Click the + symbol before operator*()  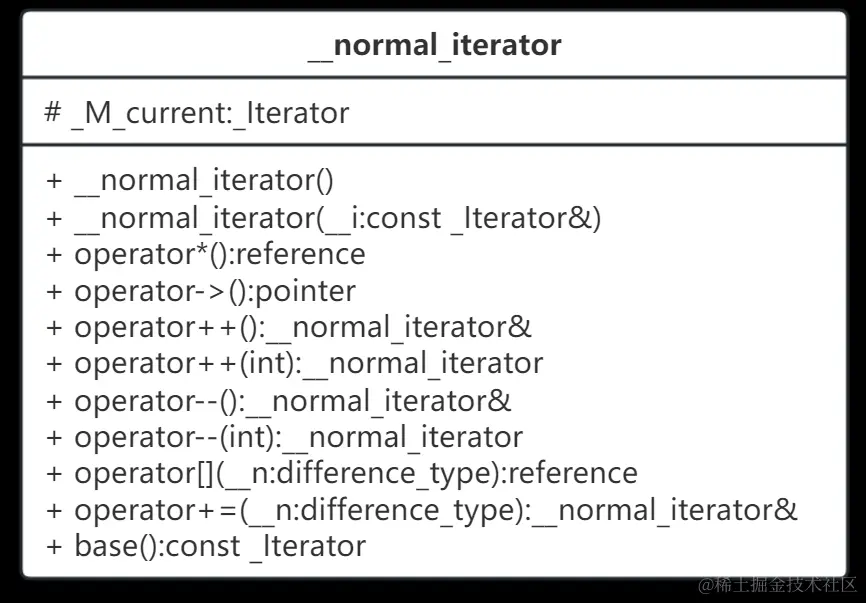tap(54, 254)
